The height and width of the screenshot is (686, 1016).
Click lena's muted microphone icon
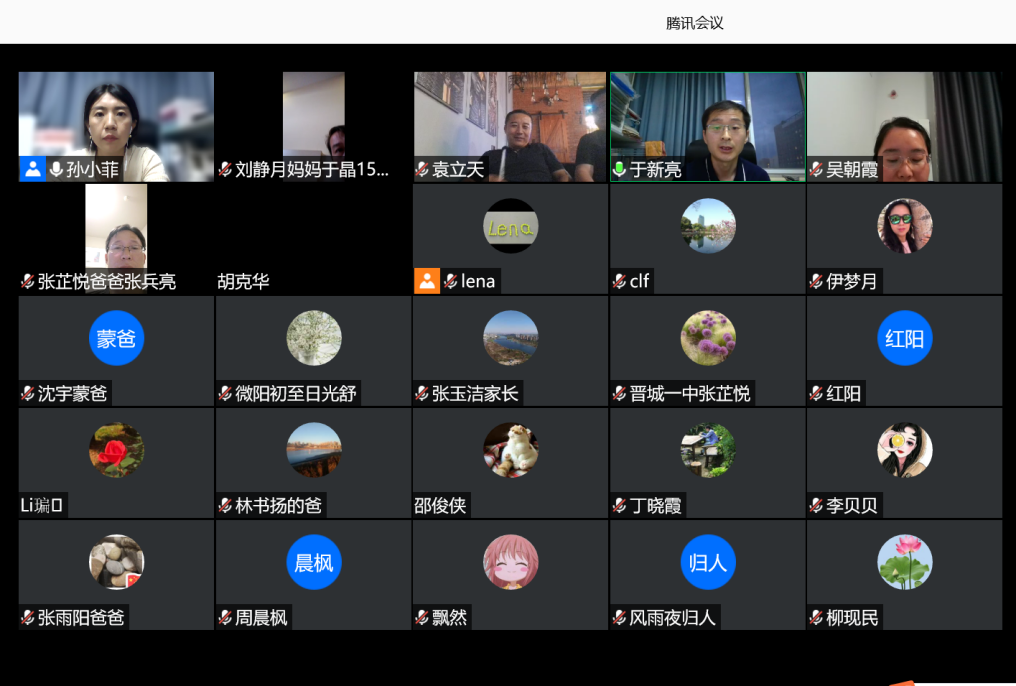pyautogui.click(x=451, y=281)
